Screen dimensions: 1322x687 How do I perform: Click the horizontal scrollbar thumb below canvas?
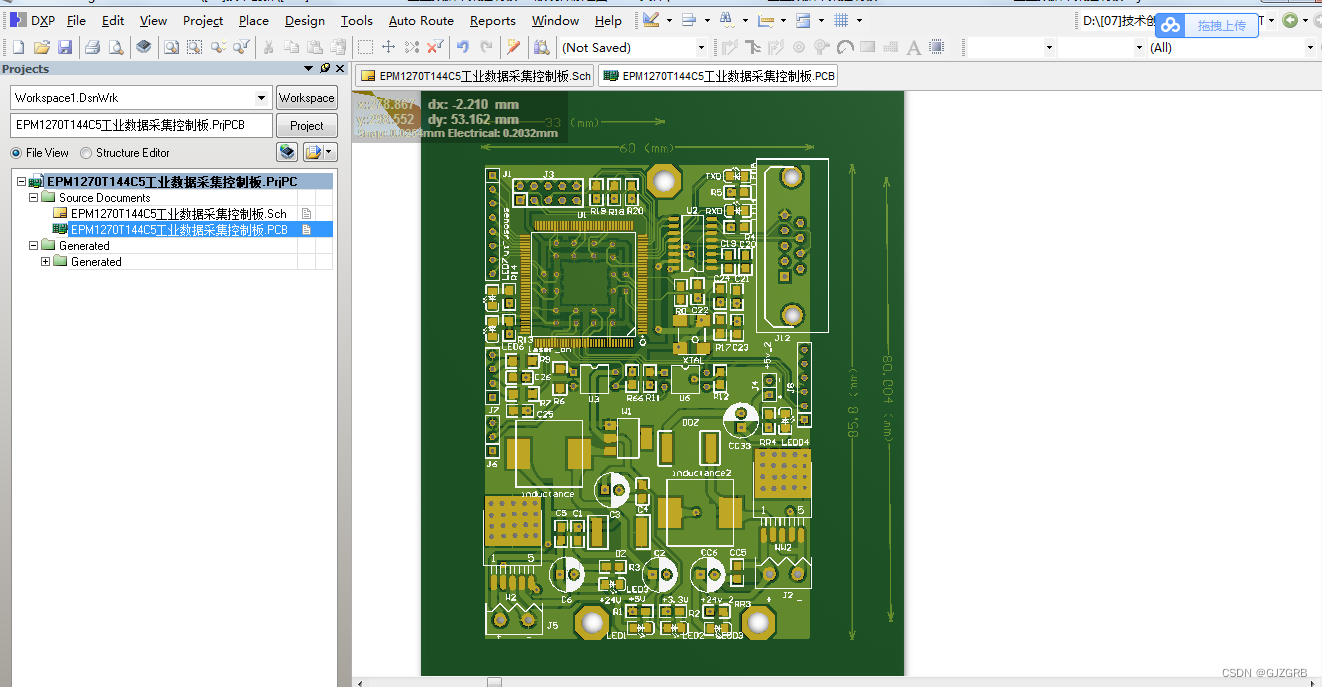[x=494, y=682]
